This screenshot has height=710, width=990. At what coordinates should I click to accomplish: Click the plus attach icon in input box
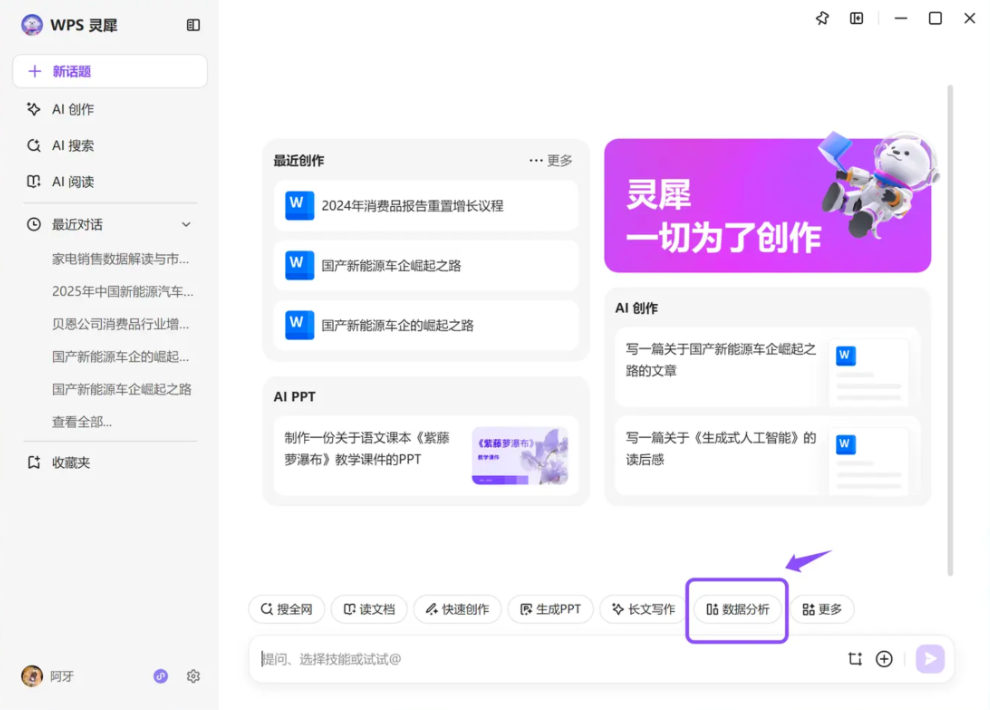884,659
